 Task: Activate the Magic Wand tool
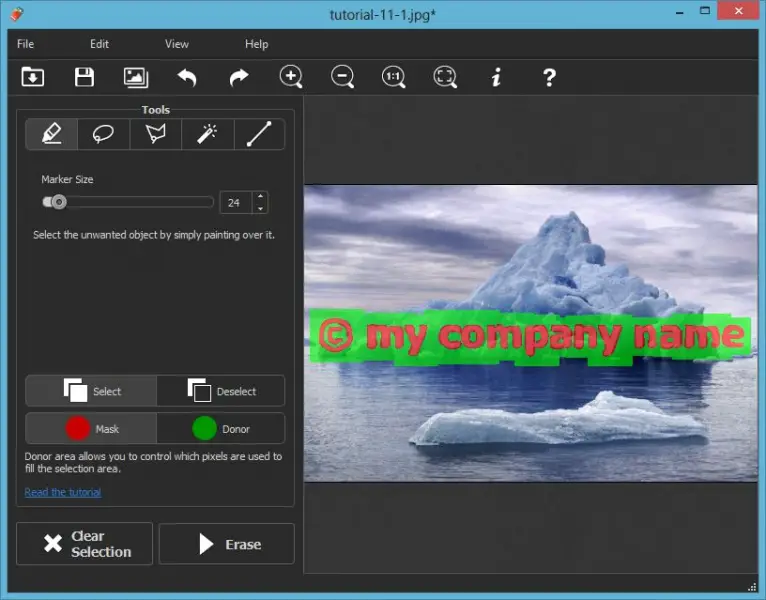point(207,134)
